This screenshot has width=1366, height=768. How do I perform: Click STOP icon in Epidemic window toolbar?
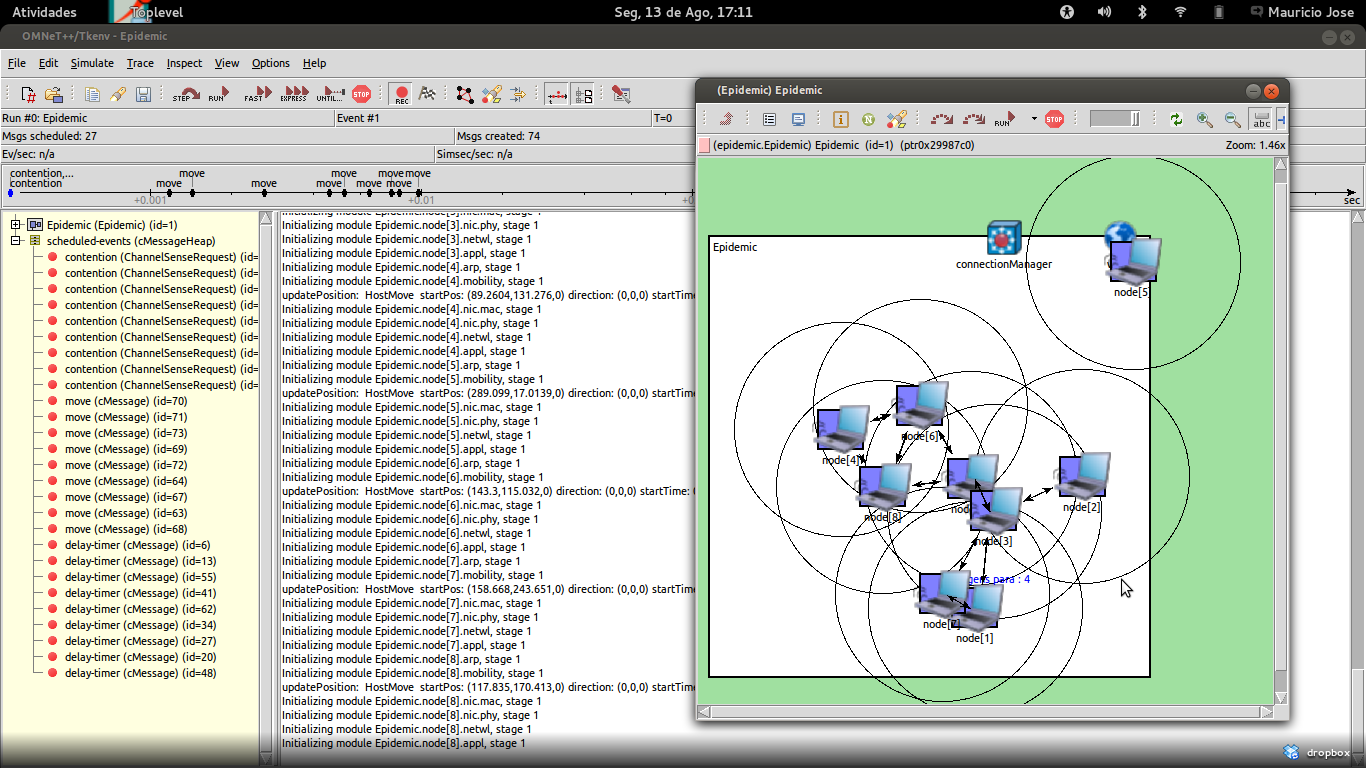pyautogui.click(x=1054, y=119)
